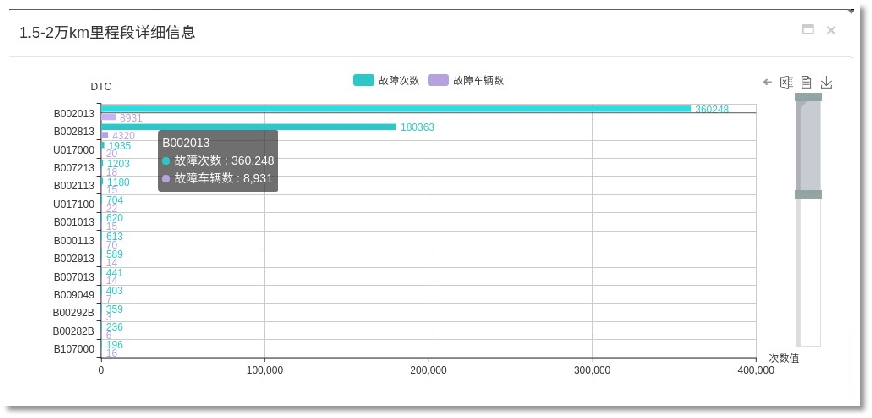Screen dimensions: 872x418
Task: Click the B002913 row label
Action: 74,258
